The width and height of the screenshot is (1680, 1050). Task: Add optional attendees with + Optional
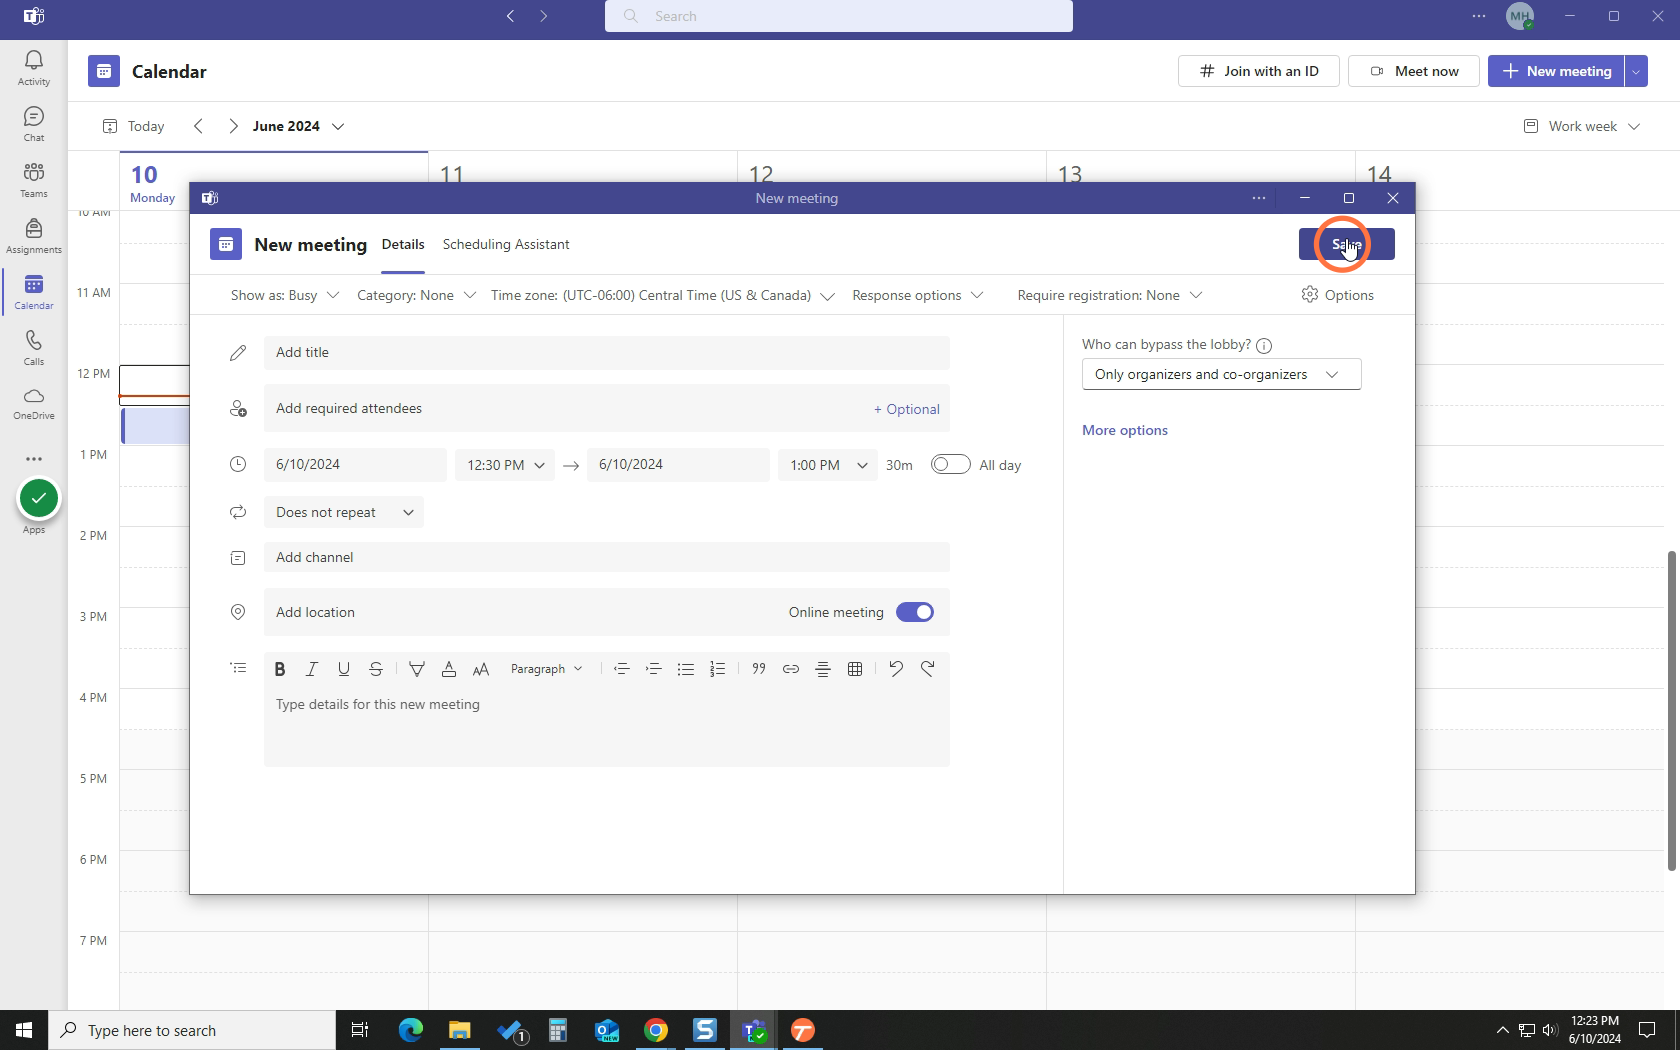906,409
